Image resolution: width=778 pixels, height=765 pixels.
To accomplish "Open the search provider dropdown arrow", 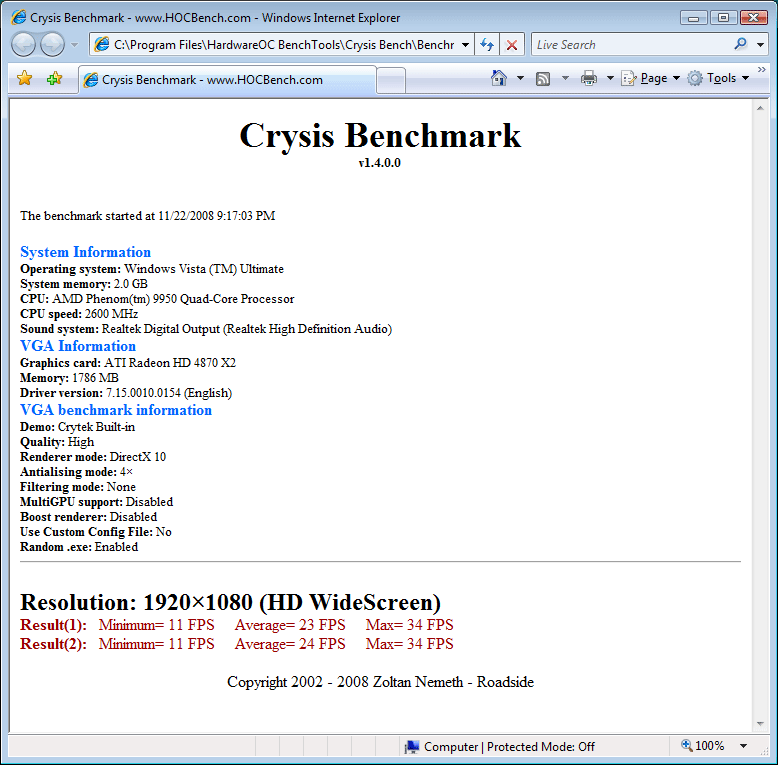I will point(760,45).
